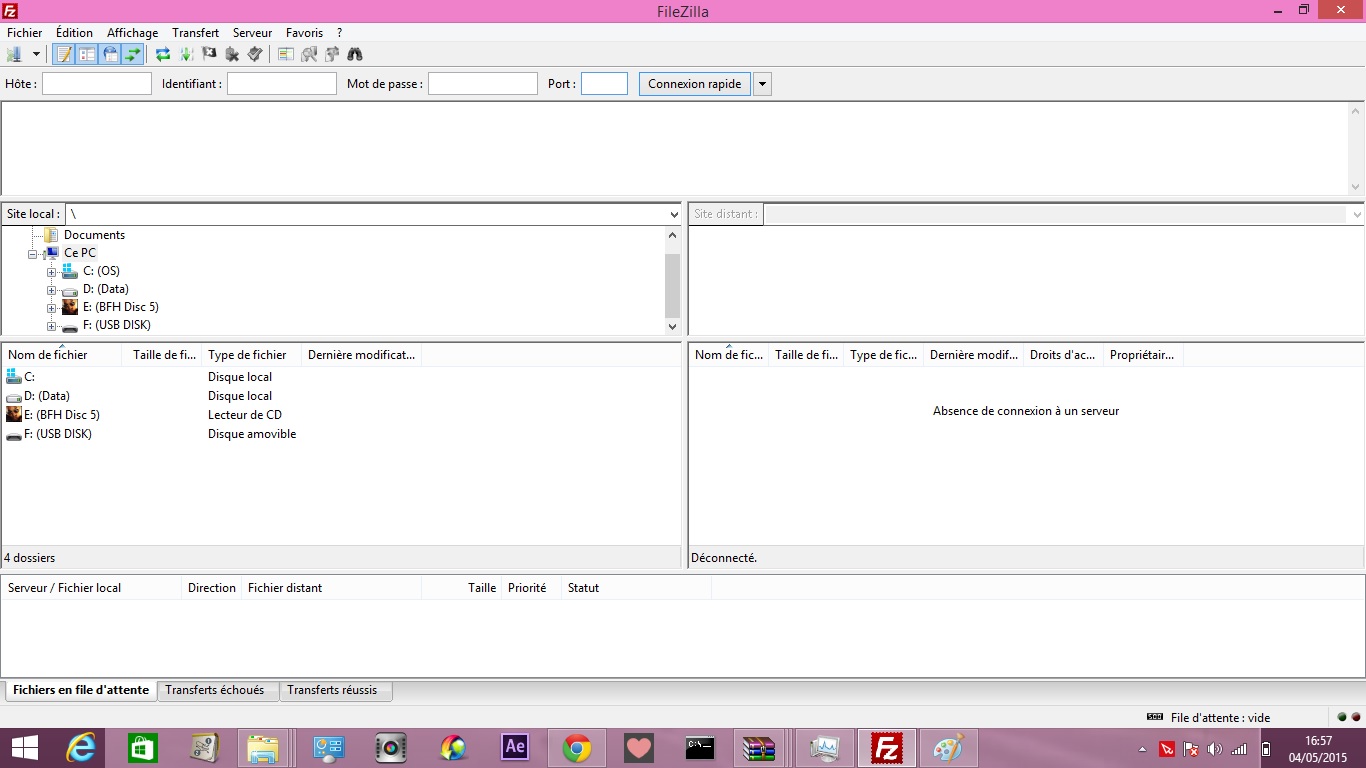Click the queue status icon beside File d'attente

point(1155,717)
